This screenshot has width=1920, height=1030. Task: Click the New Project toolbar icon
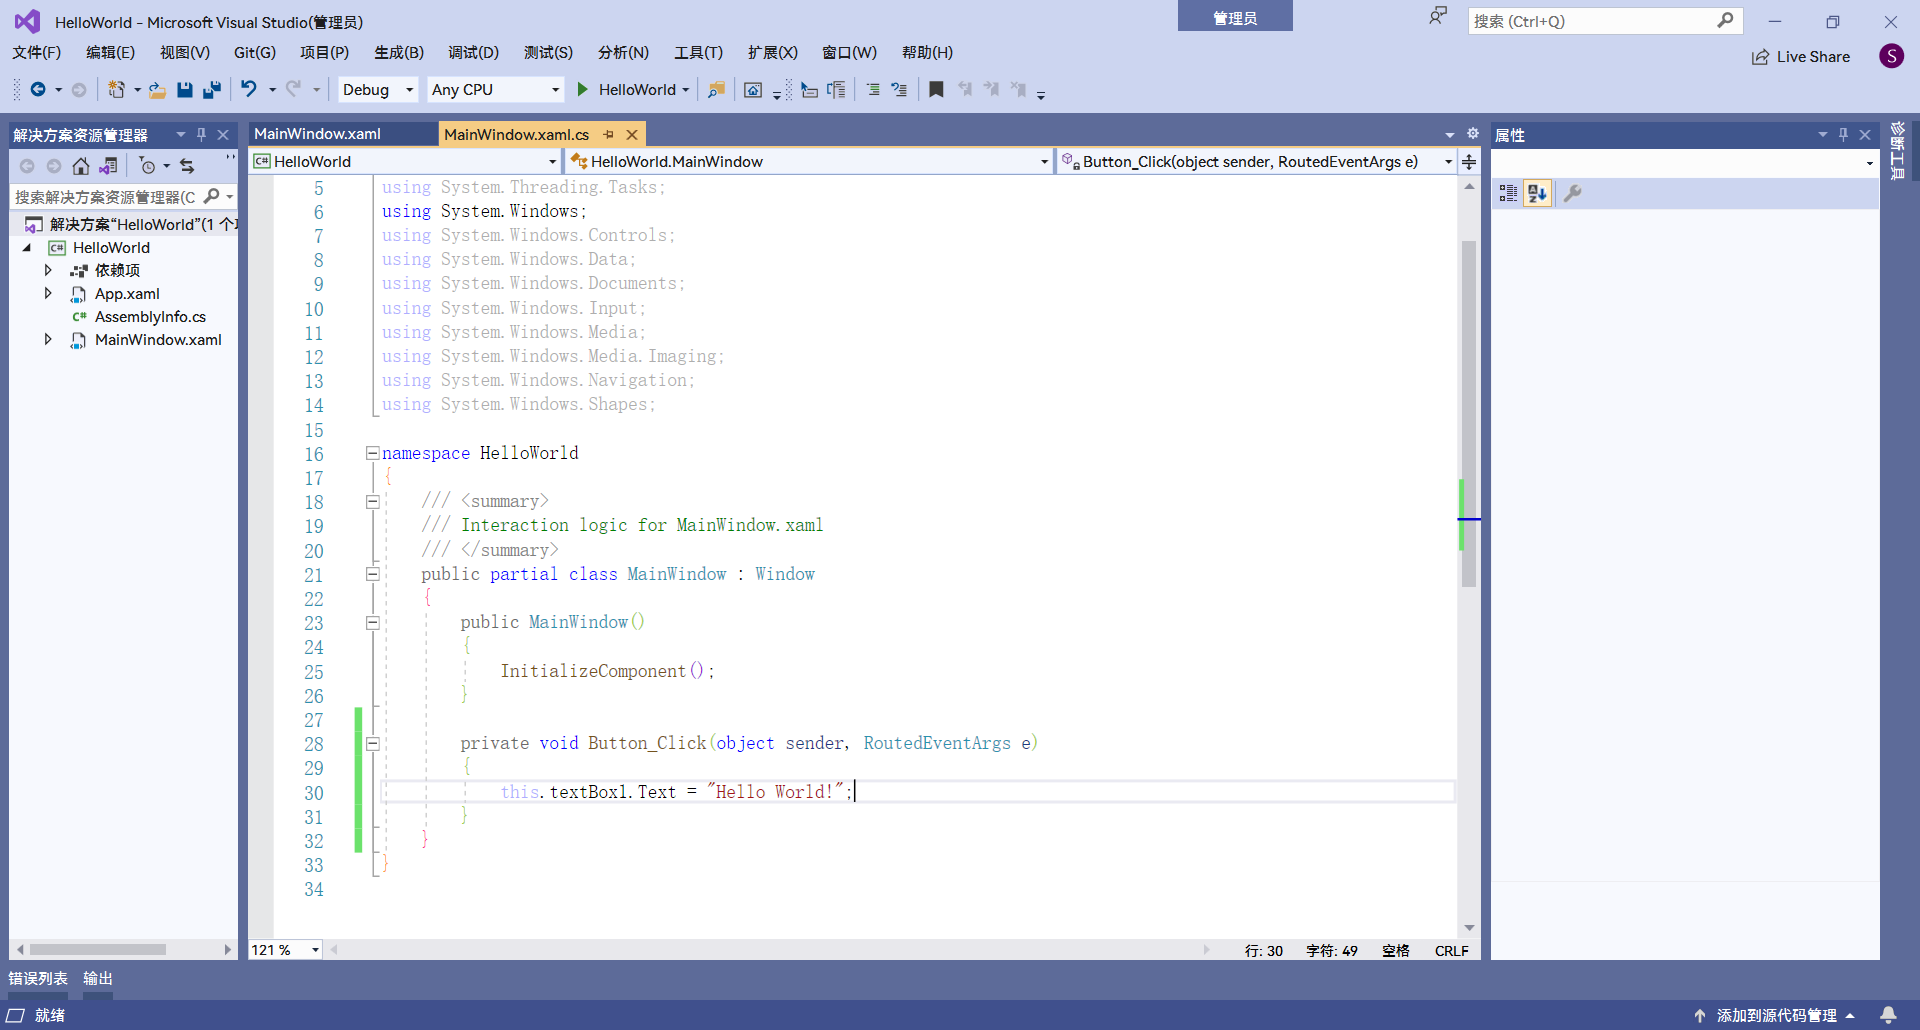pyautogui.click(x=117, y=90)
